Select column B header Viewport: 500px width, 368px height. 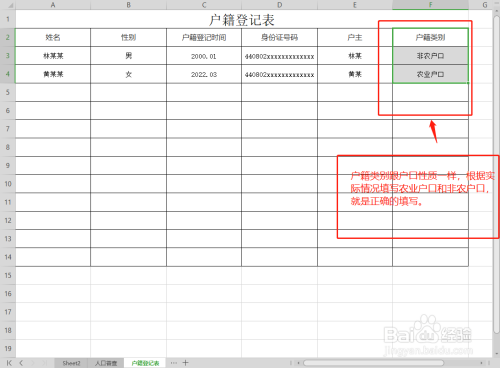click(128, 5)
